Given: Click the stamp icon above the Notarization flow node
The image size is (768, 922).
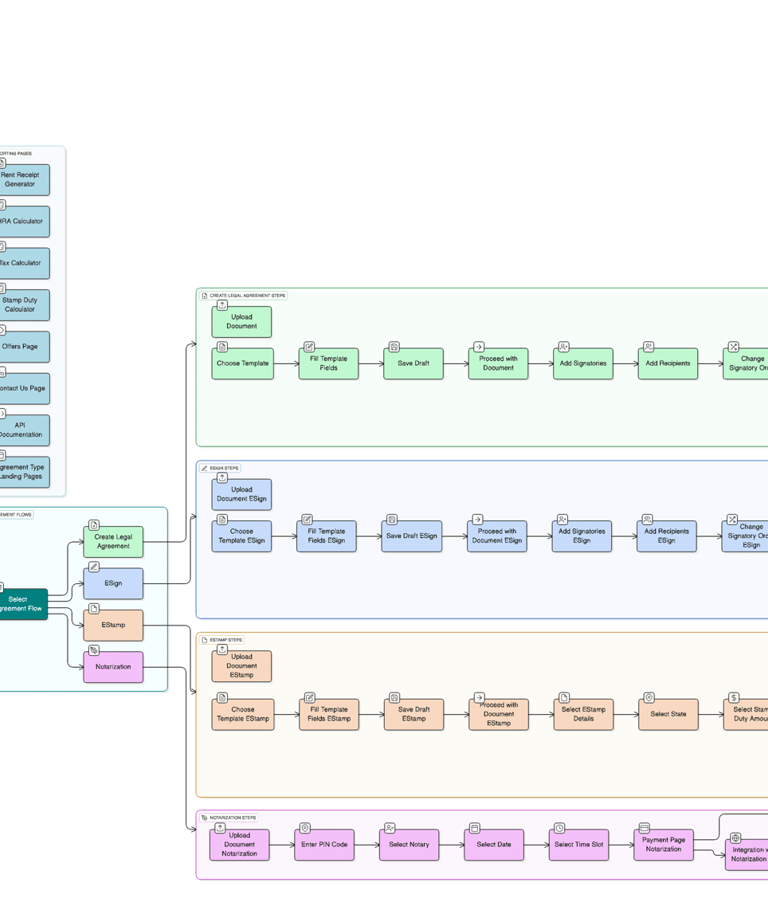Looking at the screenshot, I should pos(94,650).
